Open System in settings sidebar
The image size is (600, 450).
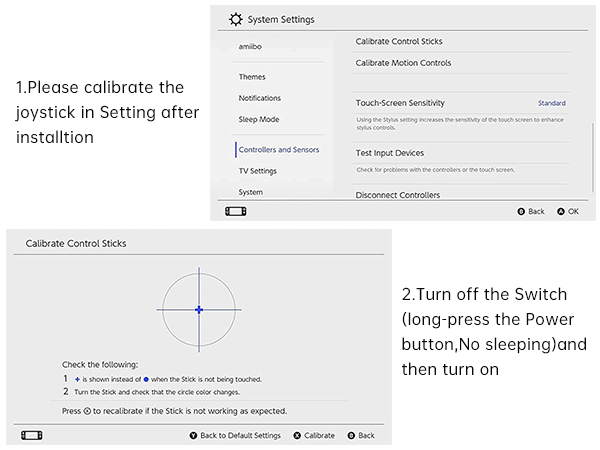(251, 192)
